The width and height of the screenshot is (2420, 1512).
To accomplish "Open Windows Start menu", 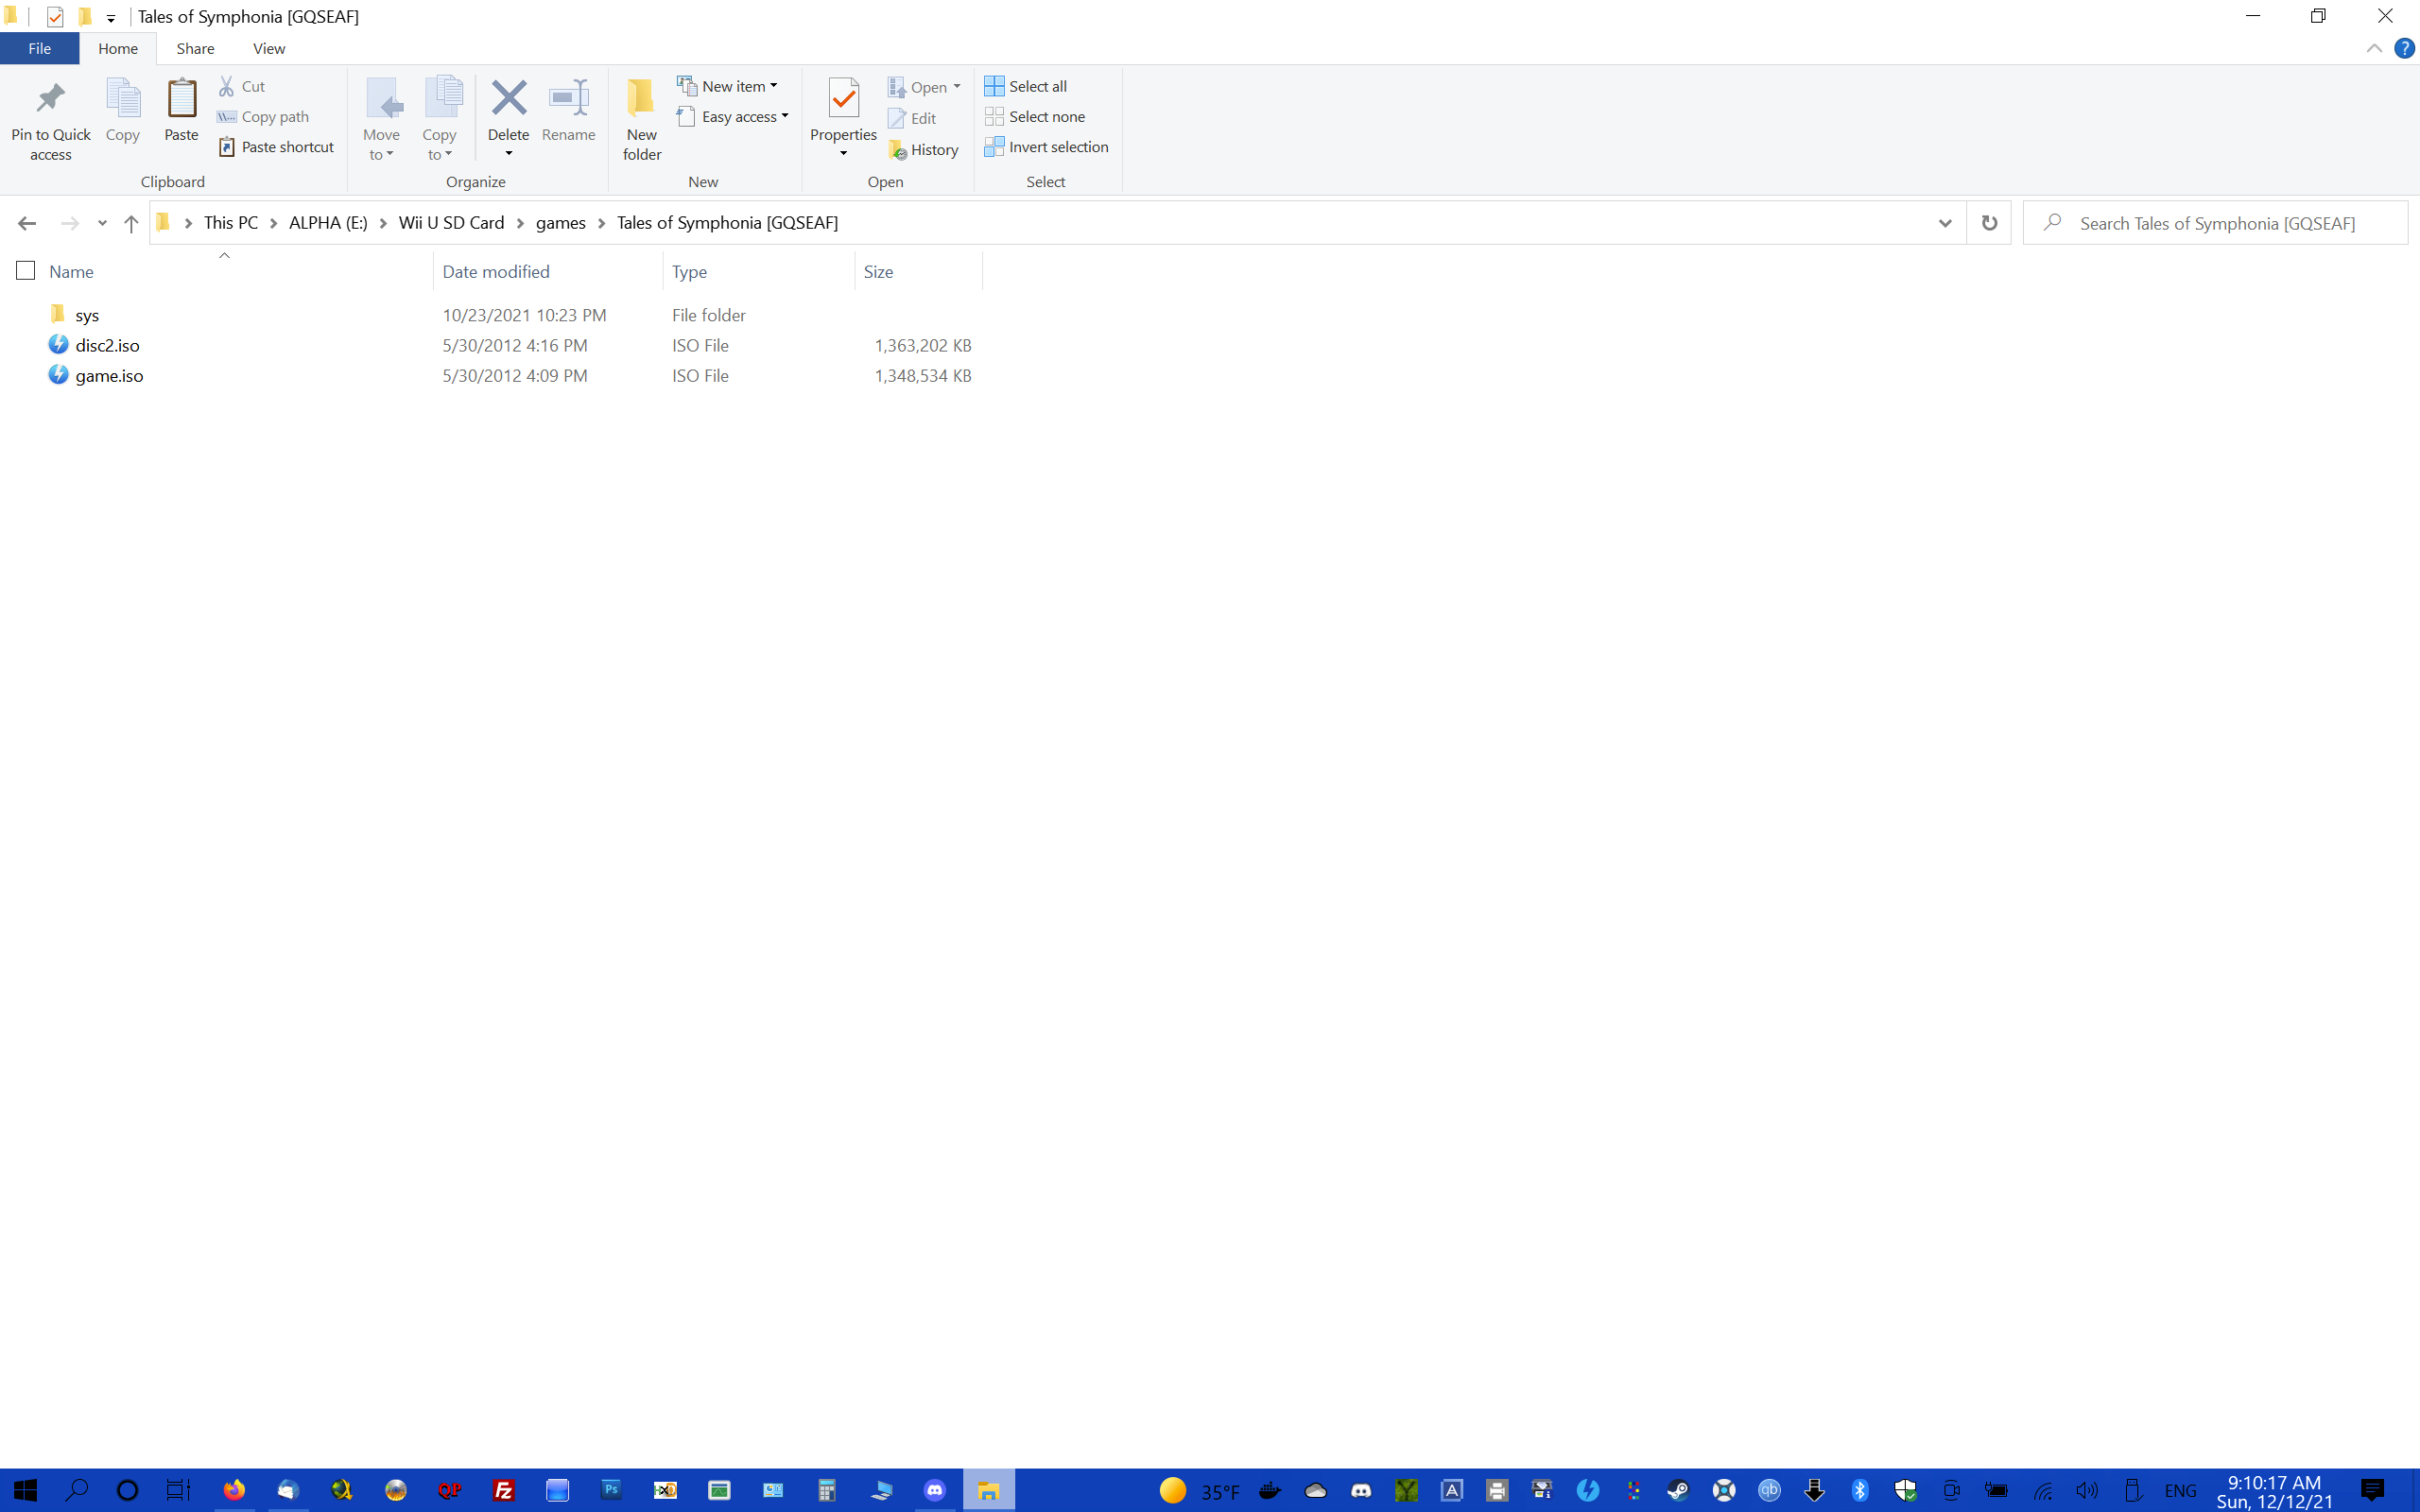I will click(x=25, y=1490).
